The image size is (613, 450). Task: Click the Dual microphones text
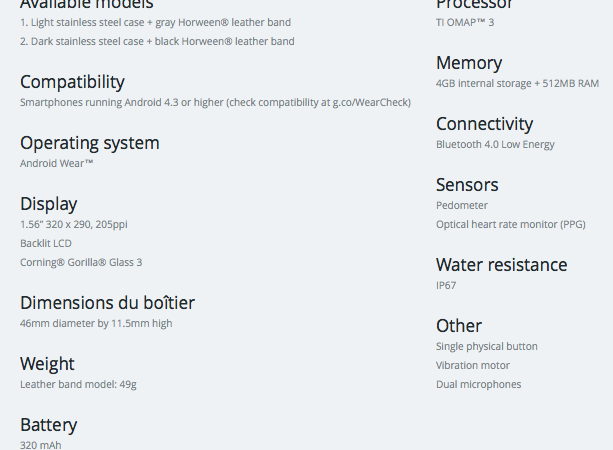(478, 384)
